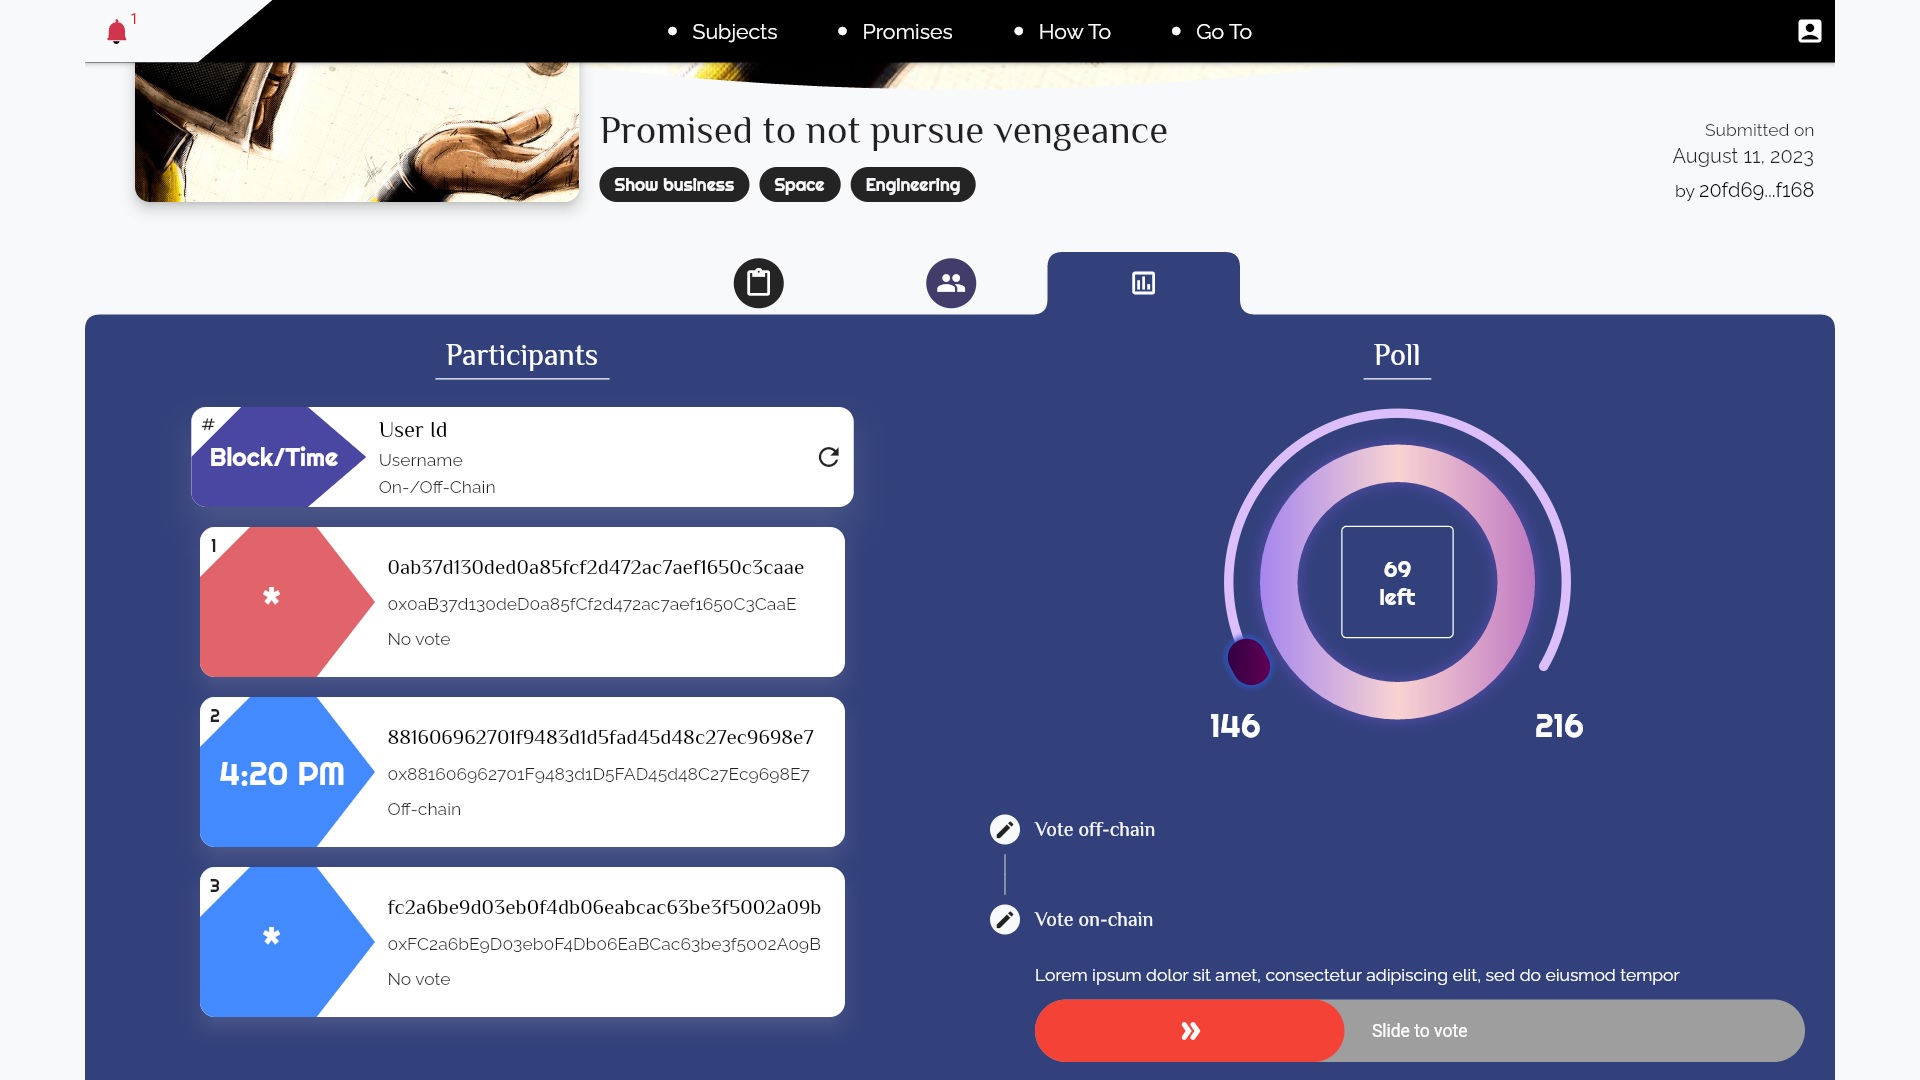Click the Block/Time column header

[273, 457]
